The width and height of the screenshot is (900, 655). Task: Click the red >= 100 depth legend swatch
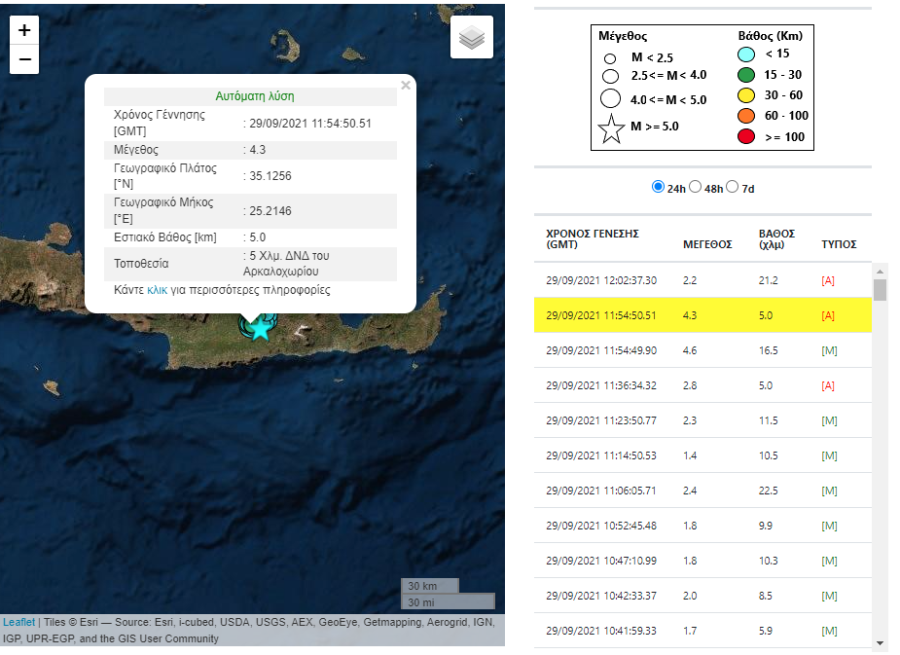pos(746,137)
